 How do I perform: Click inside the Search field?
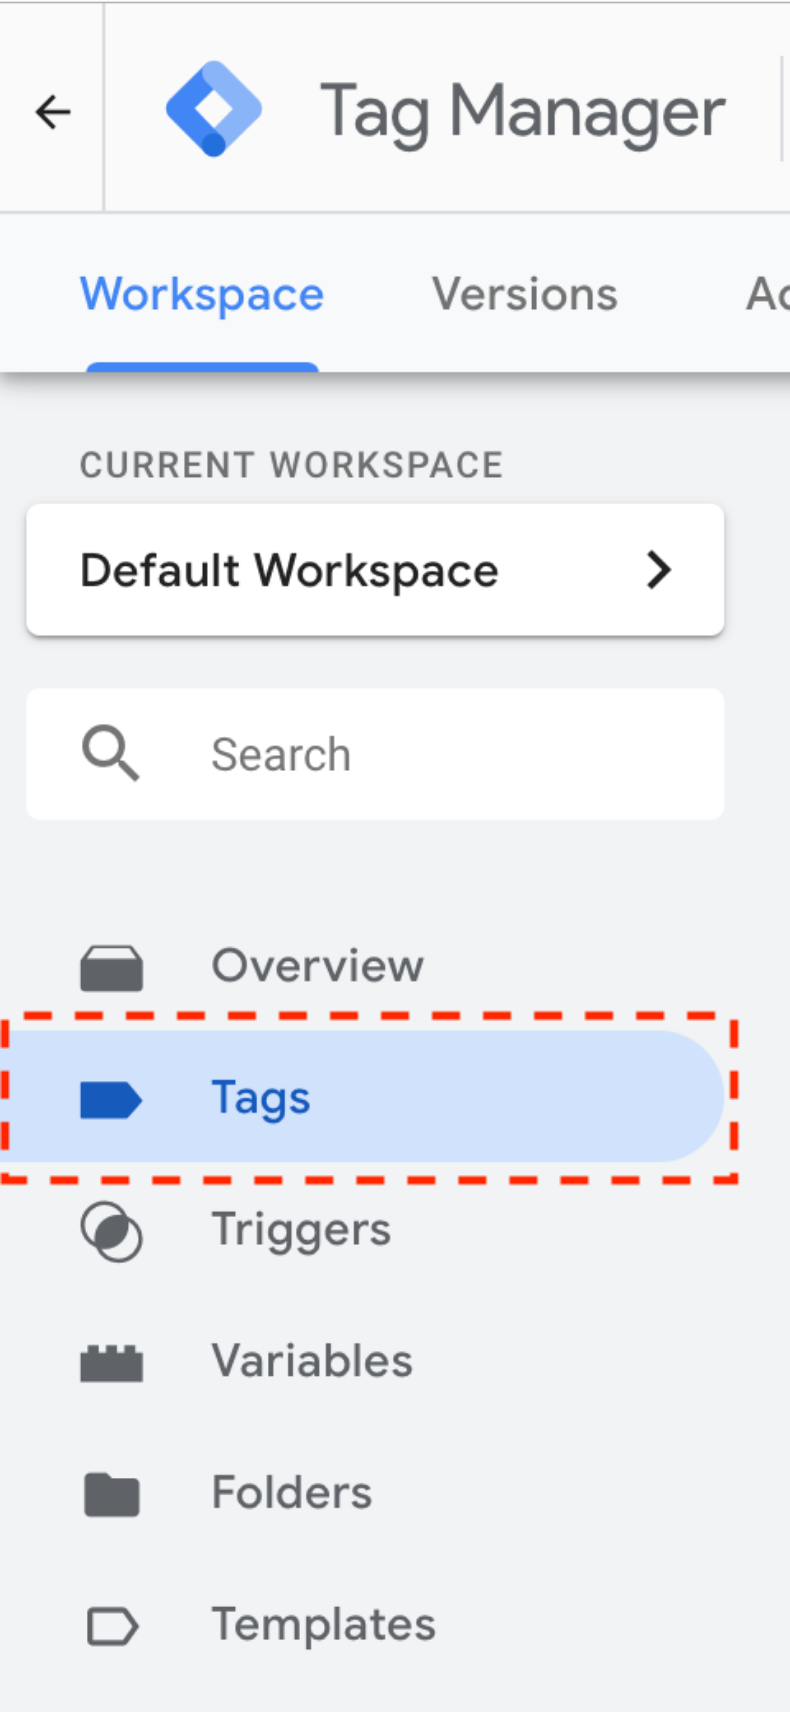[x=400, y=753]
